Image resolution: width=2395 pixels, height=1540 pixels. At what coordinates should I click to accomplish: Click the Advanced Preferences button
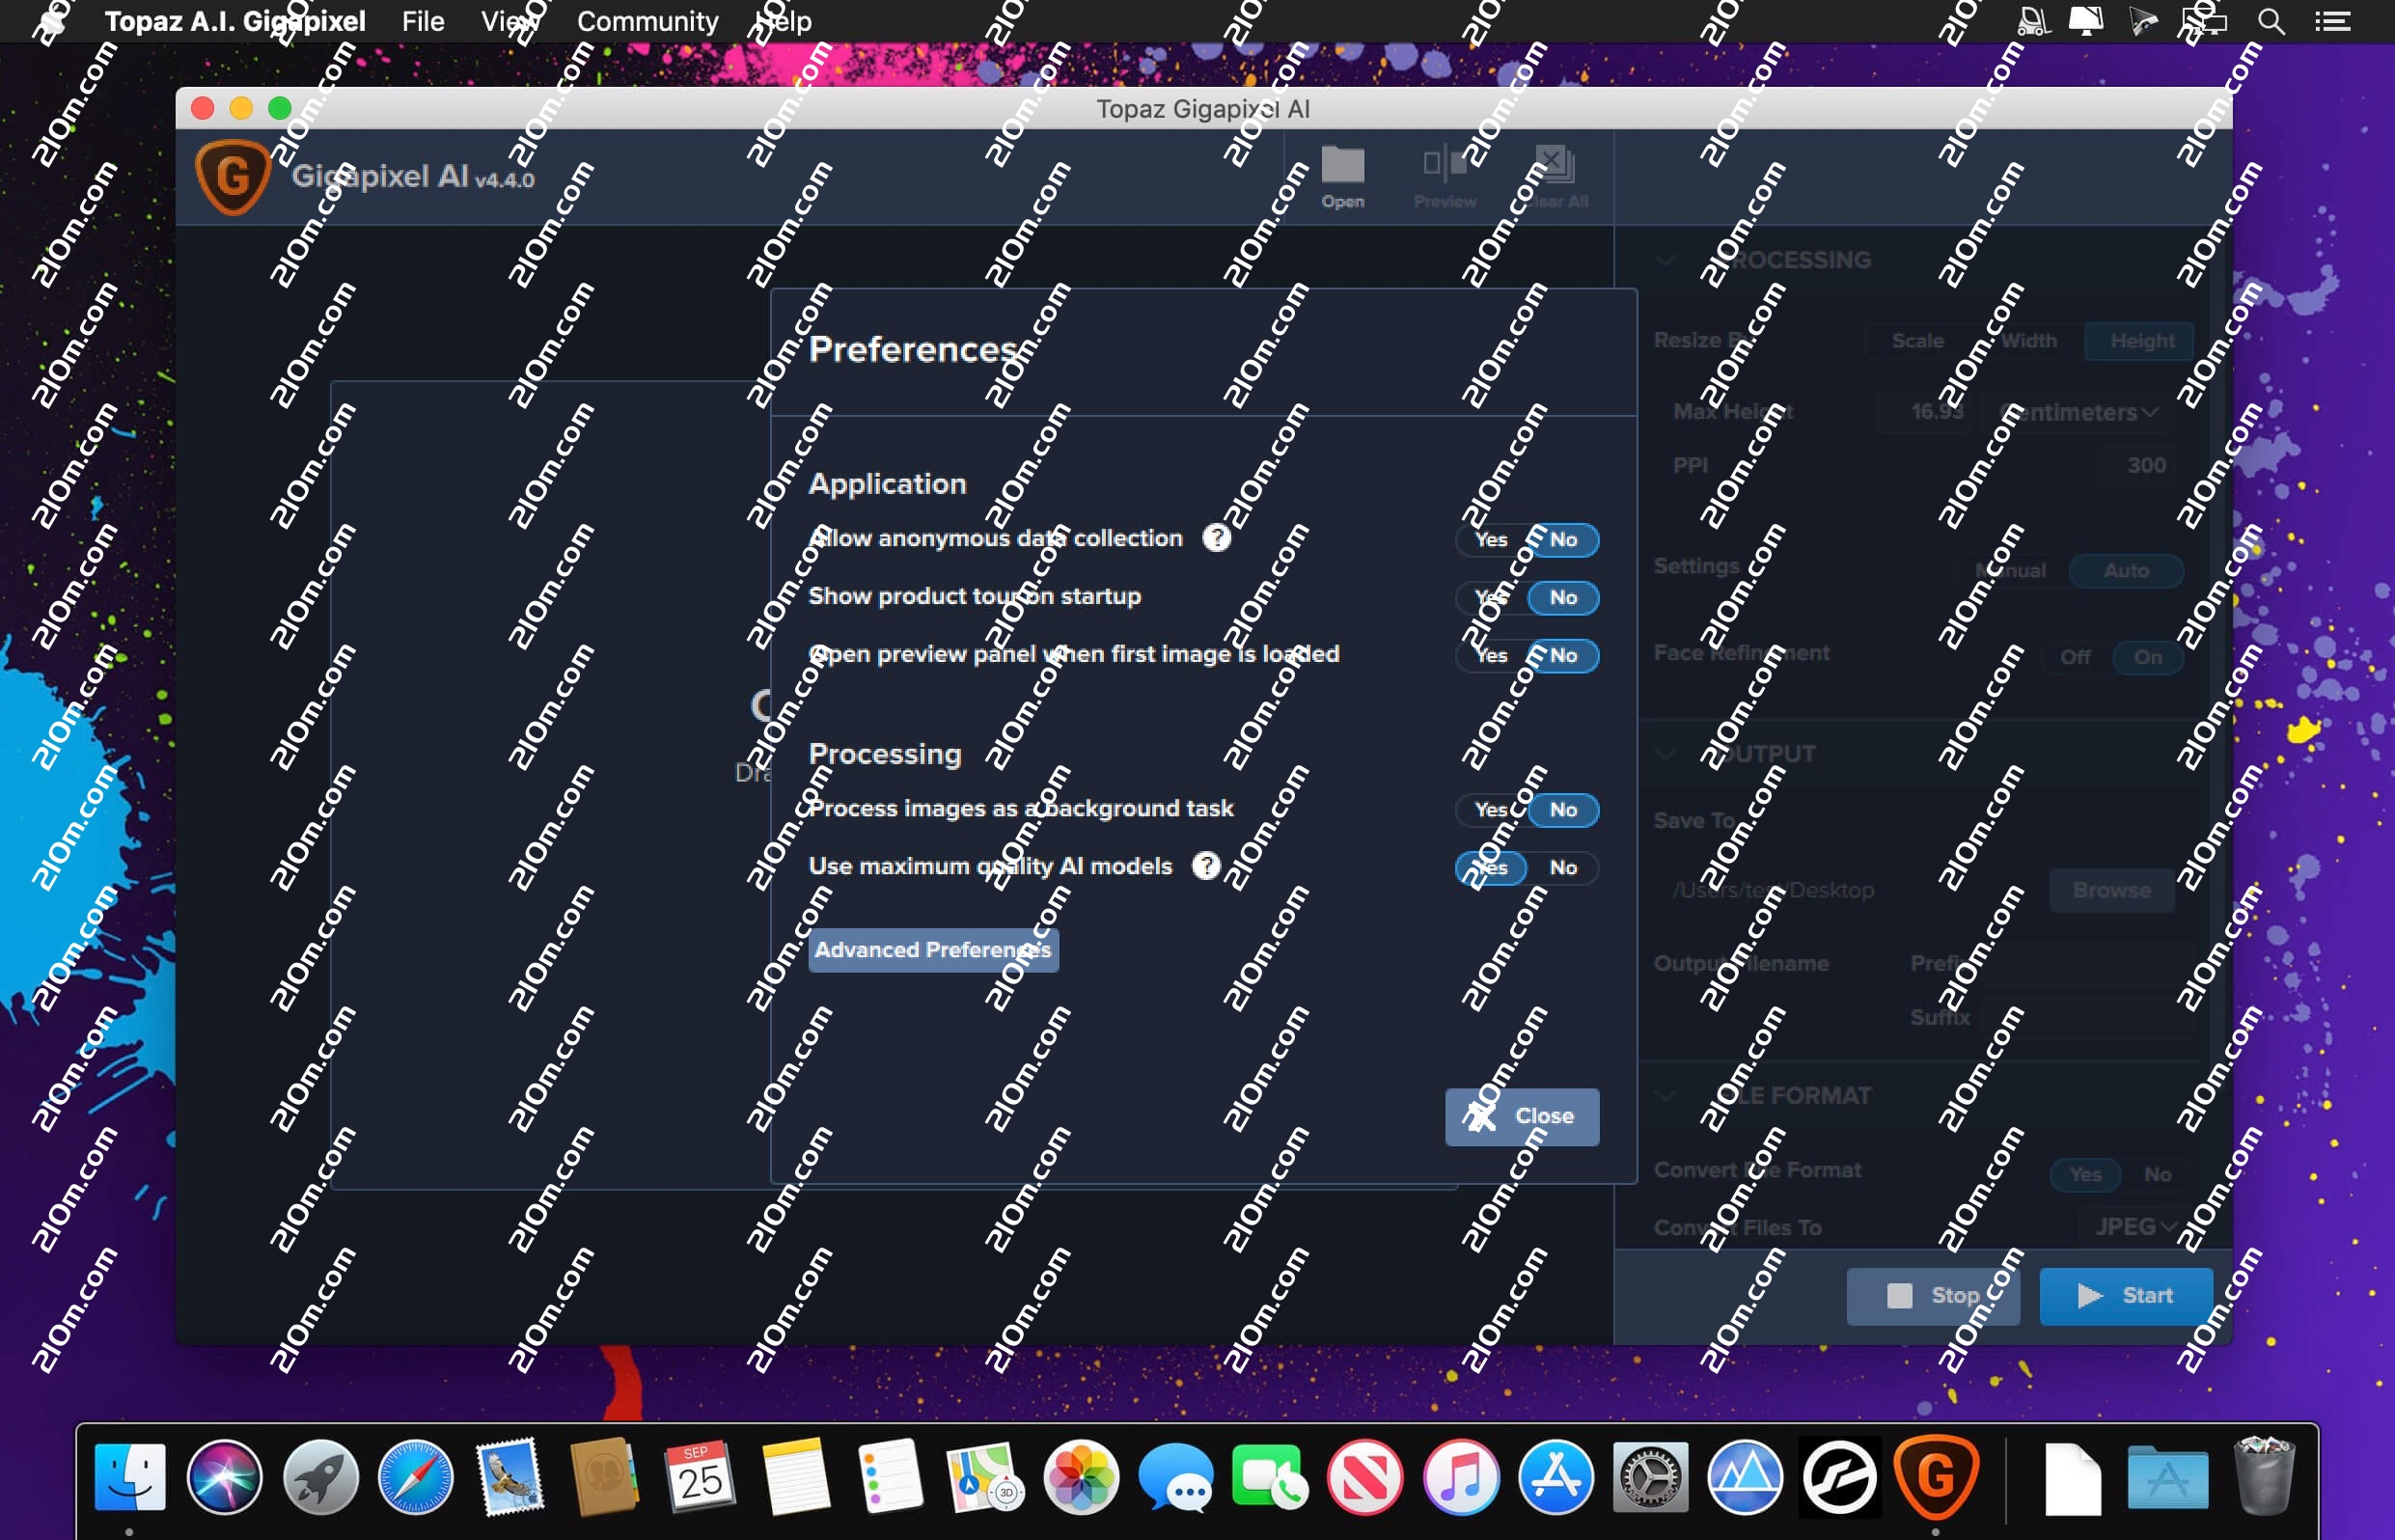(932, 950)
